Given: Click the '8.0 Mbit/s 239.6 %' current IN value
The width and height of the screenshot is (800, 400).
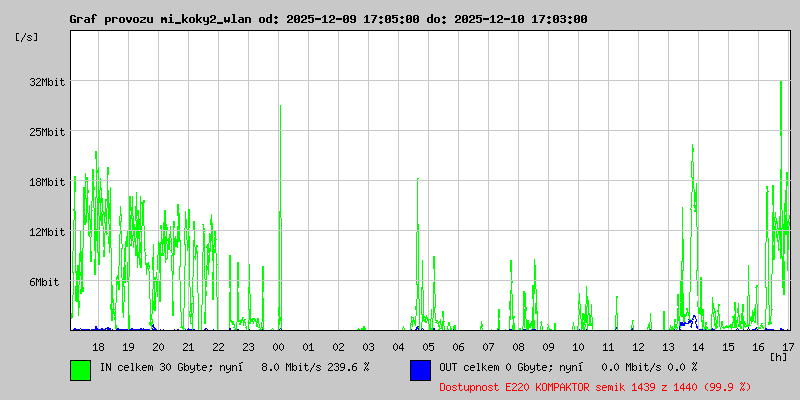Looking at the screenshot, I should tap(315, 367).
